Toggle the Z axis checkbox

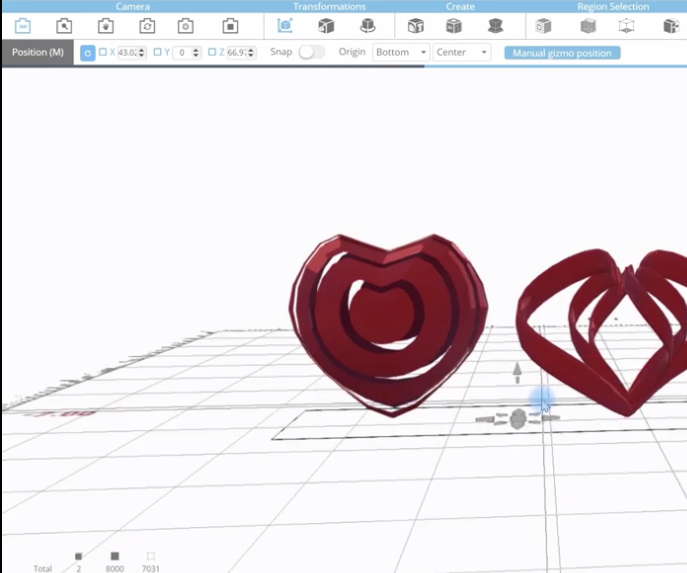click(212, 52)
